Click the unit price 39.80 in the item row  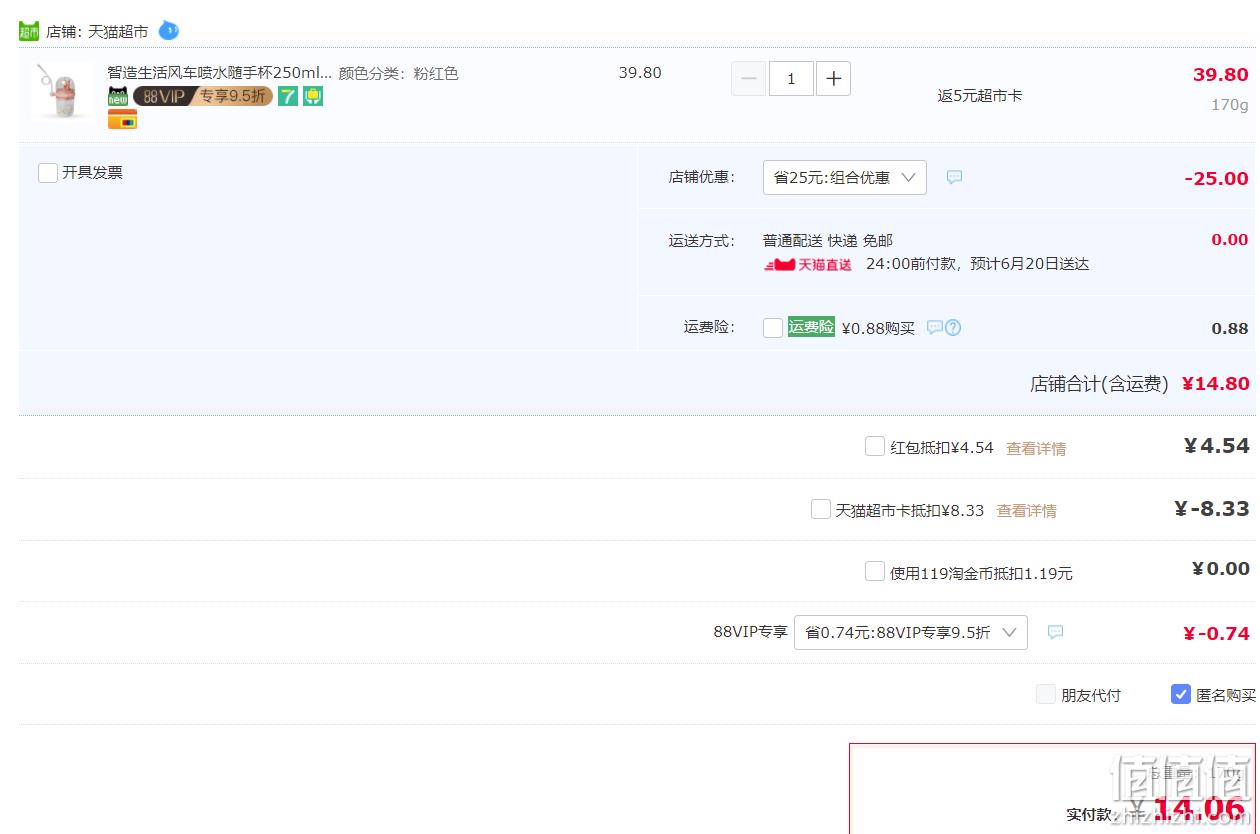pos(640,72)
